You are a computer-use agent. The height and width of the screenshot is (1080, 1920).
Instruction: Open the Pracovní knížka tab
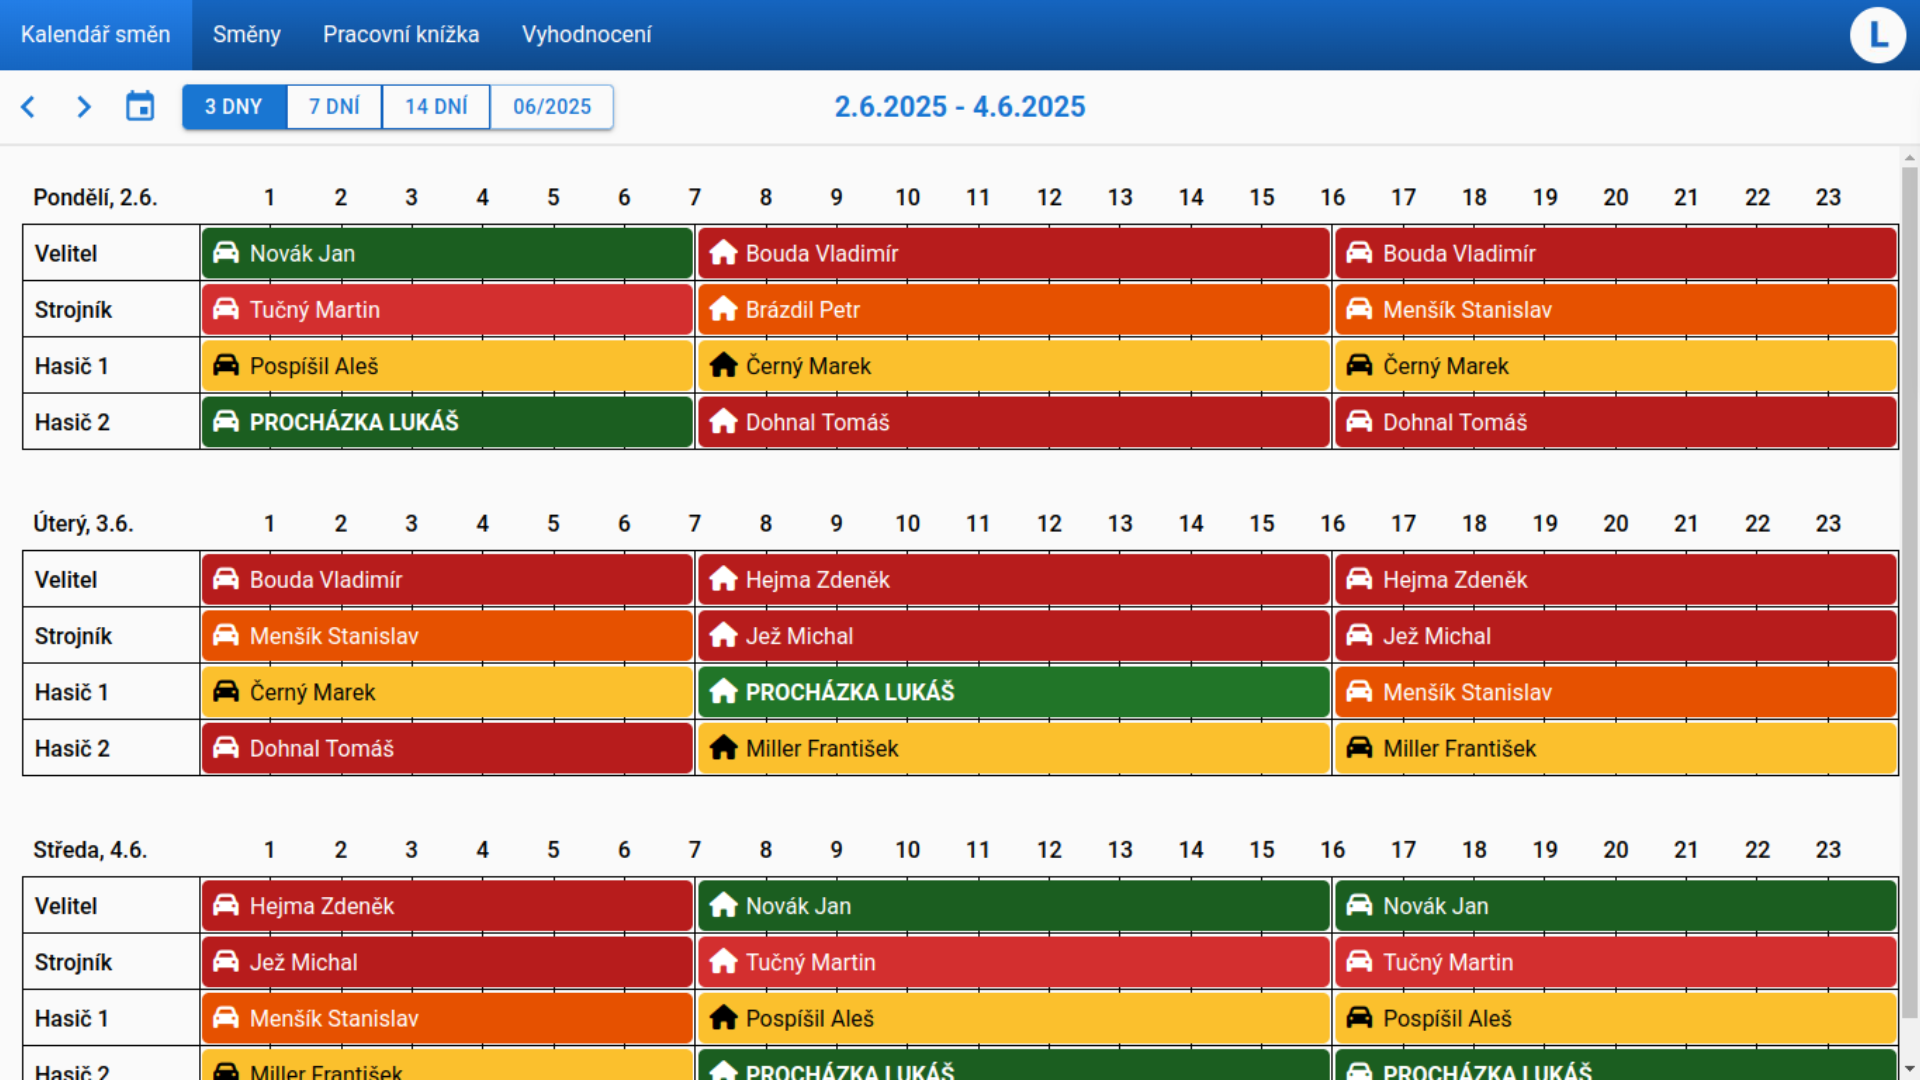click(x=401, y=35)
